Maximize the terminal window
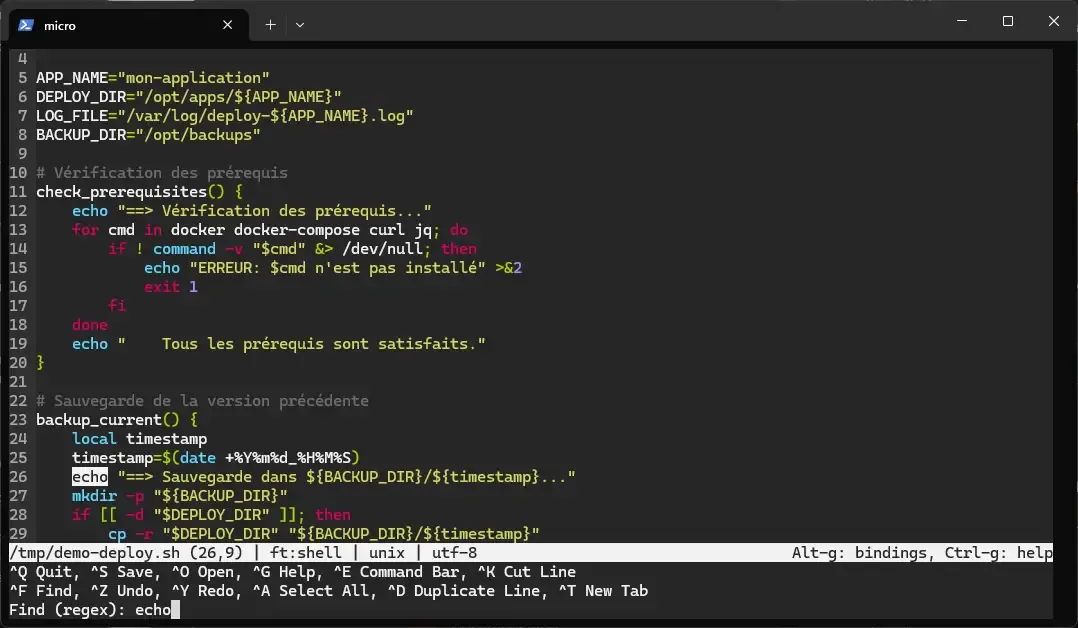1078x628 pixels. (x=1007, y=21)
